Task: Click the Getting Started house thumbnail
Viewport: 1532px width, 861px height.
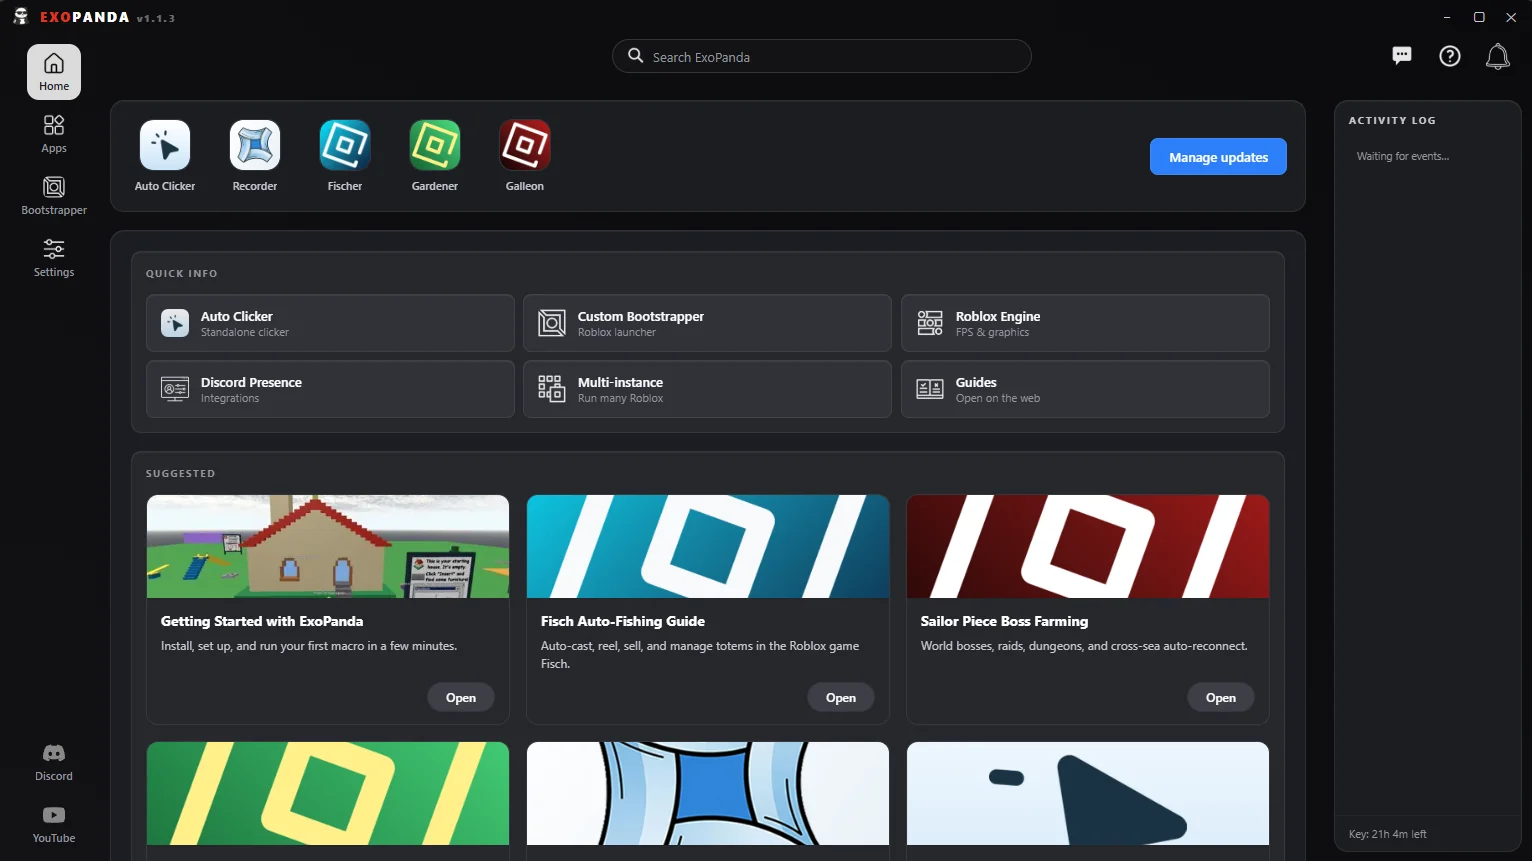Action: (x=328, y=546)
